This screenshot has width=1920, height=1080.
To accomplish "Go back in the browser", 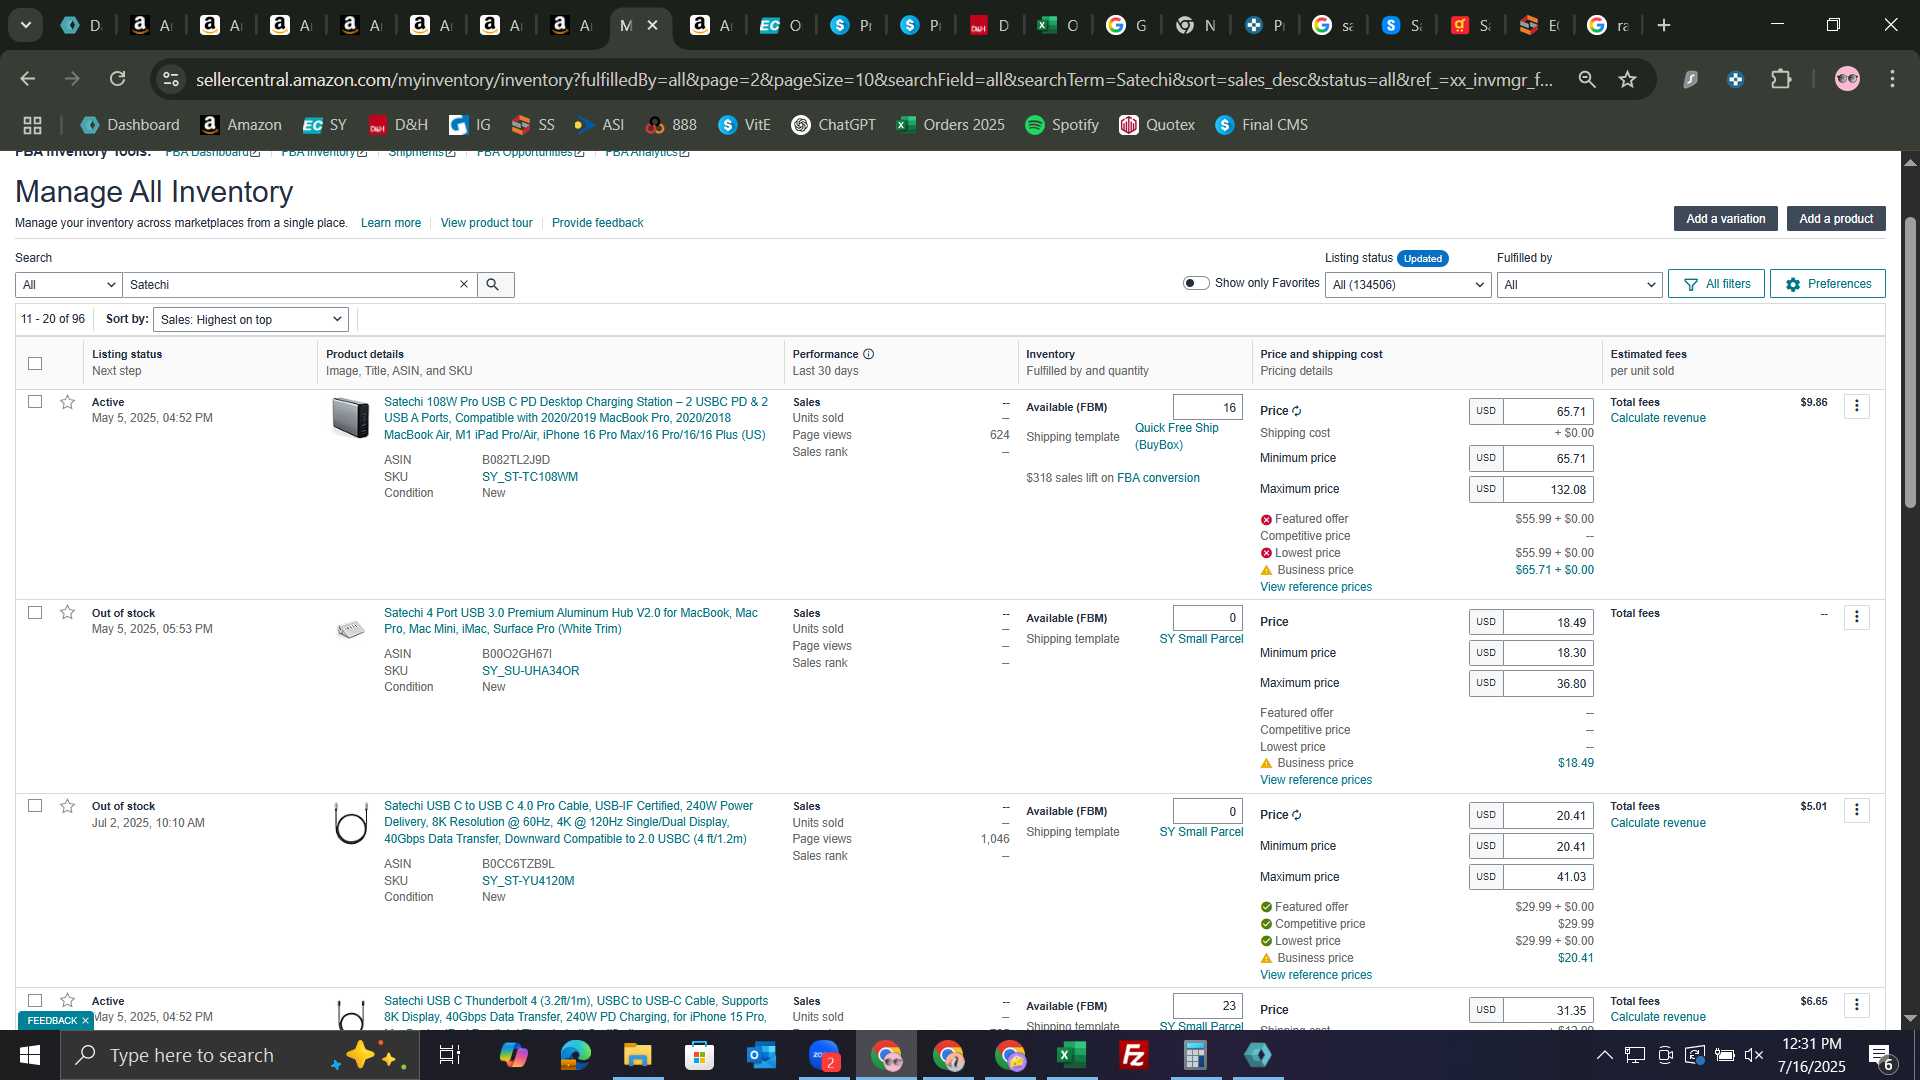I will point(28,79).
